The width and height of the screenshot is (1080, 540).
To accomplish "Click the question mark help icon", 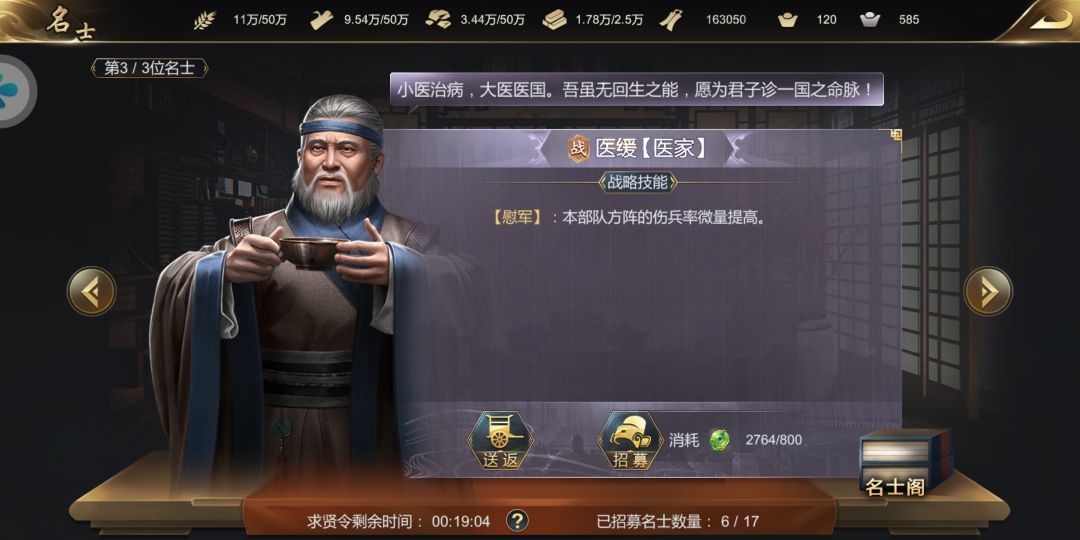I will (517, 521).
